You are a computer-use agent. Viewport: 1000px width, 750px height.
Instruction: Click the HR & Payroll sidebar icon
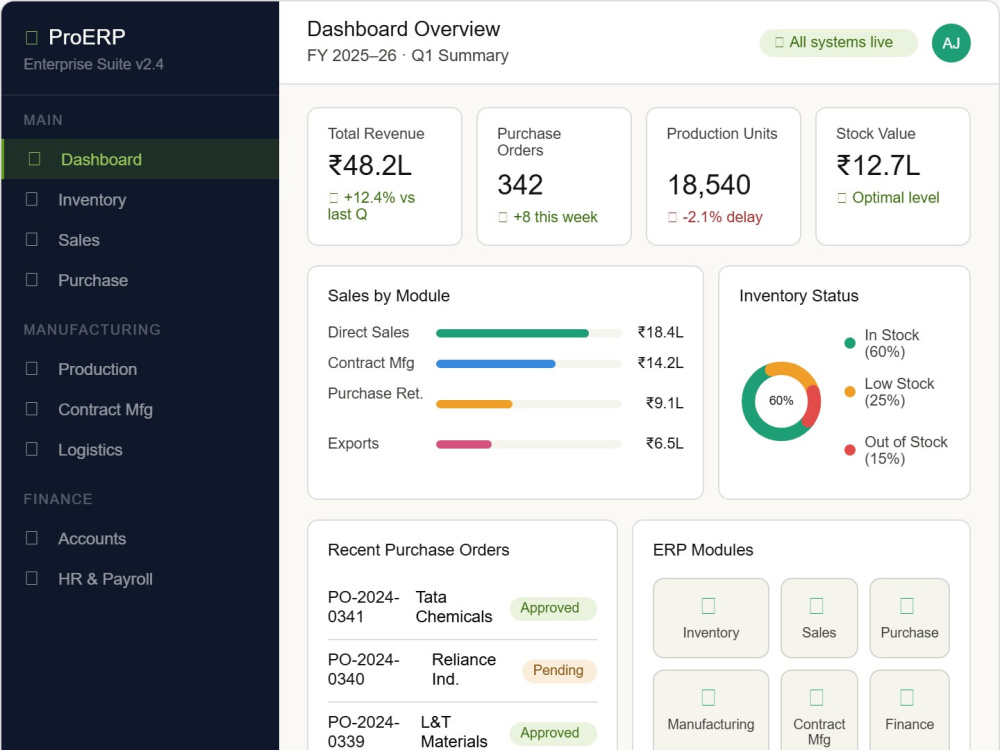tap(31, 578)
